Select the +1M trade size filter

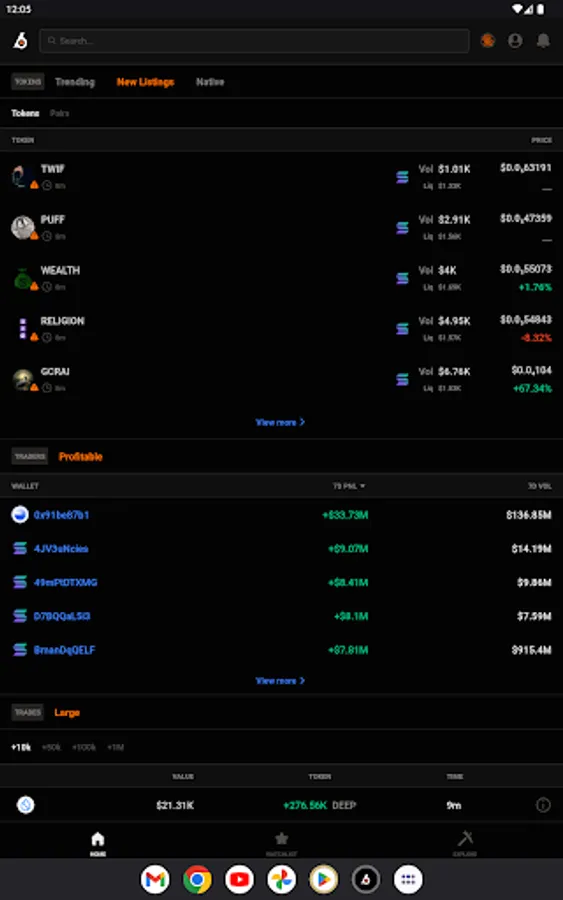click(115, 747)
